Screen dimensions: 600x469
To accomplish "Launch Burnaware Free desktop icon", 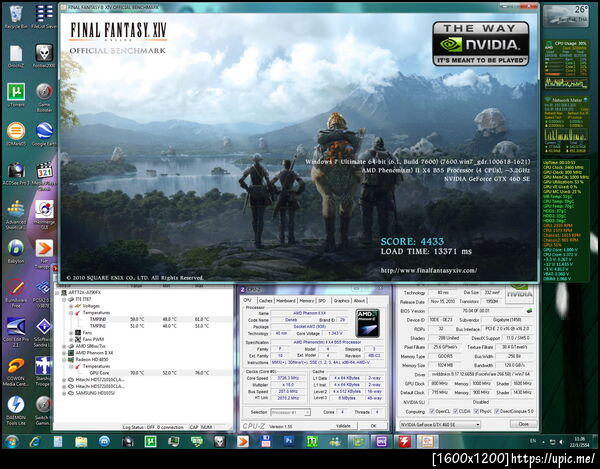I will click(16, 293).
